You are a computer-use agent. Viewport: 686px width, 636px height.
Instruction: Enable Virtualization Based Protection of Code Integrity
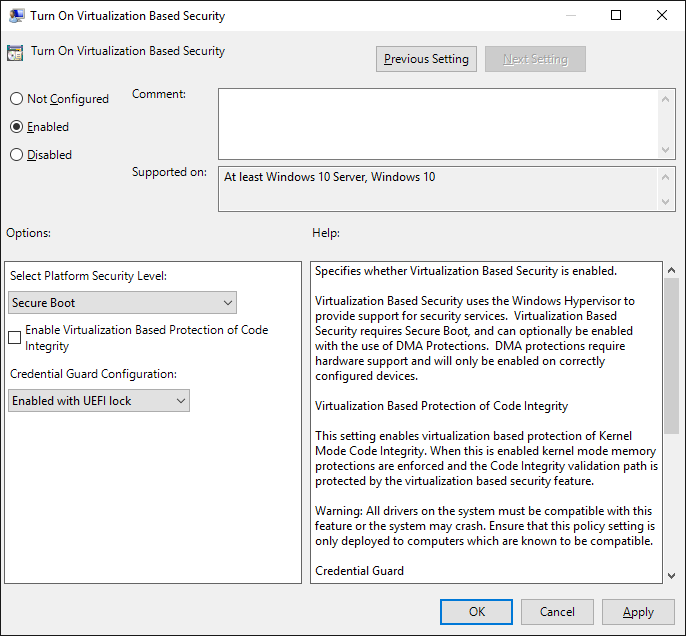click(15, 338)
